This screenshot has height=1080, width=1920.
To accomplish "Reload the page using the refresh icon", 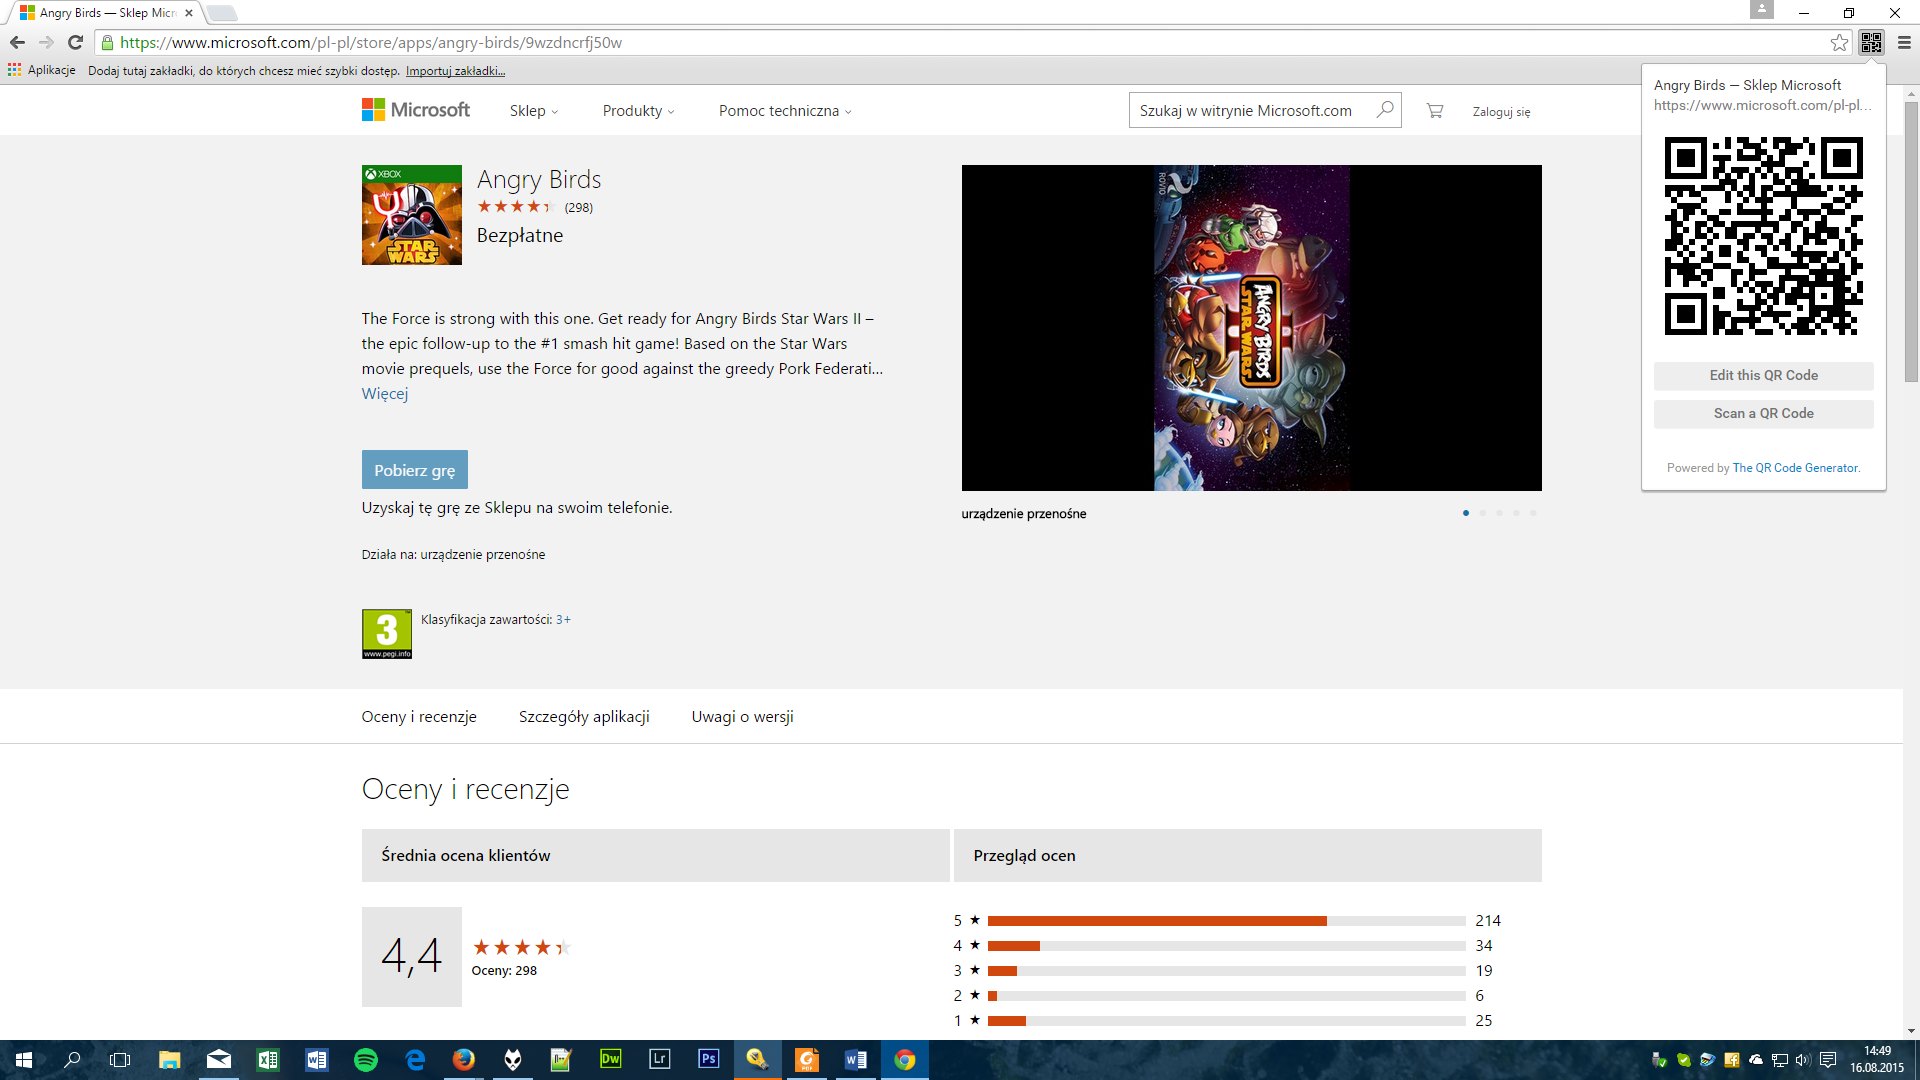I will 75,42.
